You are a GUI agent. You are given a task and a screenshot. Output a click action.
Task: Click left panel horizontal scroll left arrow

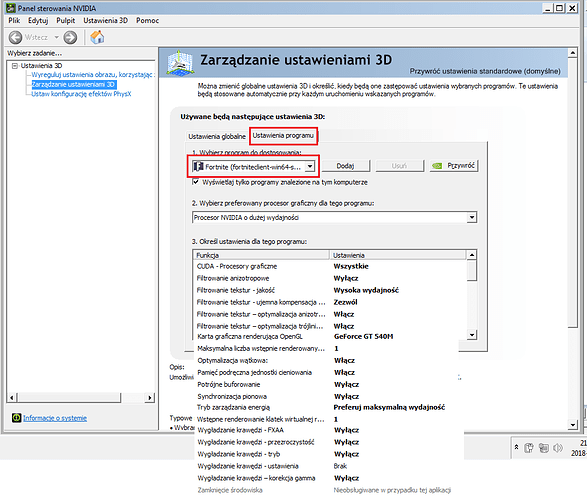[x=12, y=398]
